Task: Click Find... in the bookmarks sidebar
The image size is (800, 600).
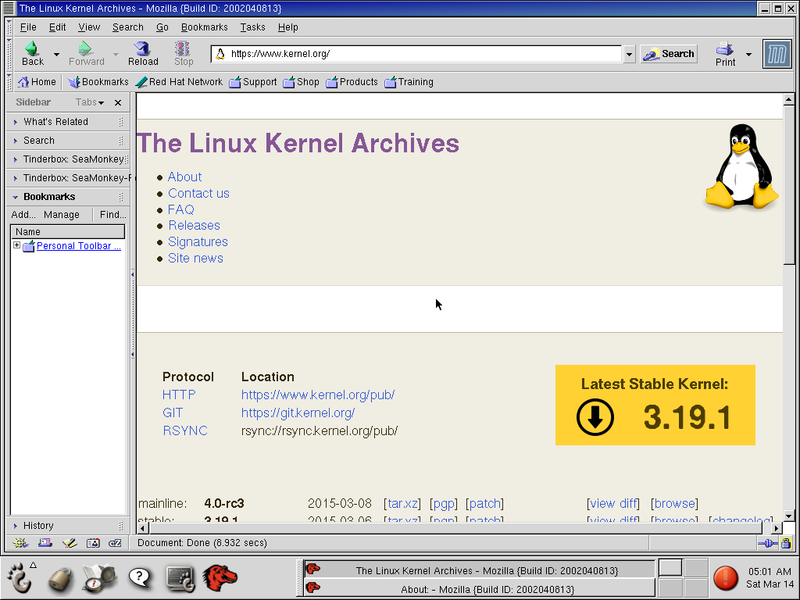Action: [x=113, y=214]
